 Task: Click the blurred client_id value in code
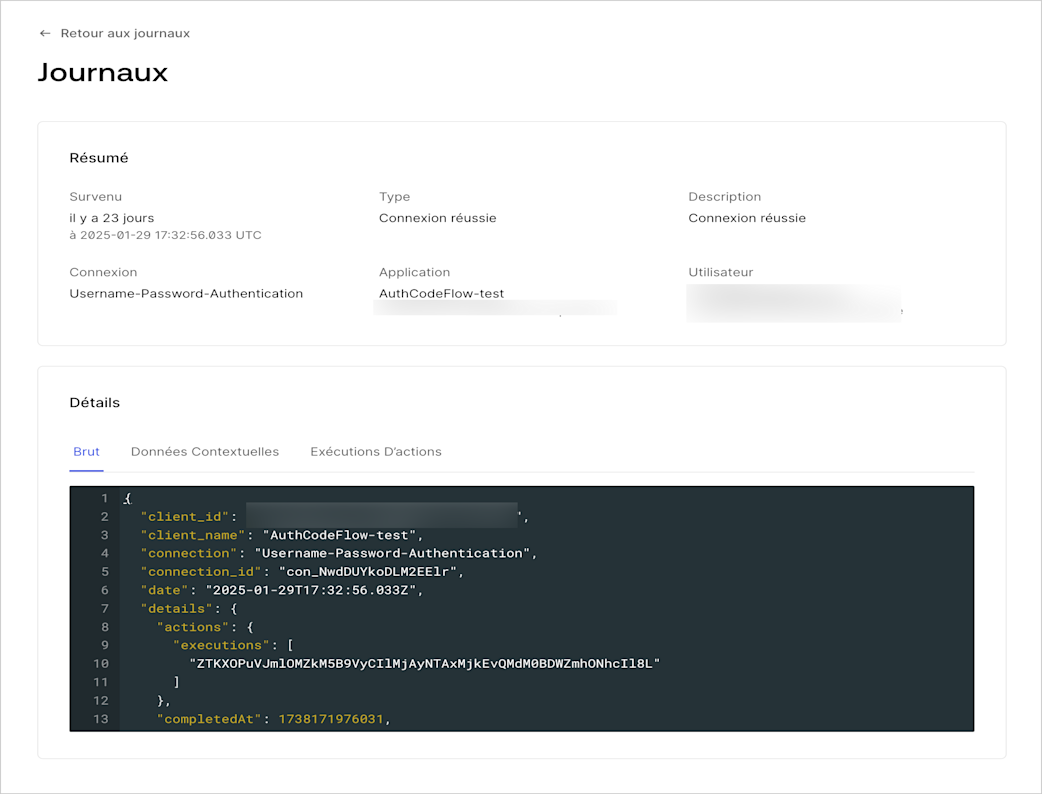(x=382, y=516)
